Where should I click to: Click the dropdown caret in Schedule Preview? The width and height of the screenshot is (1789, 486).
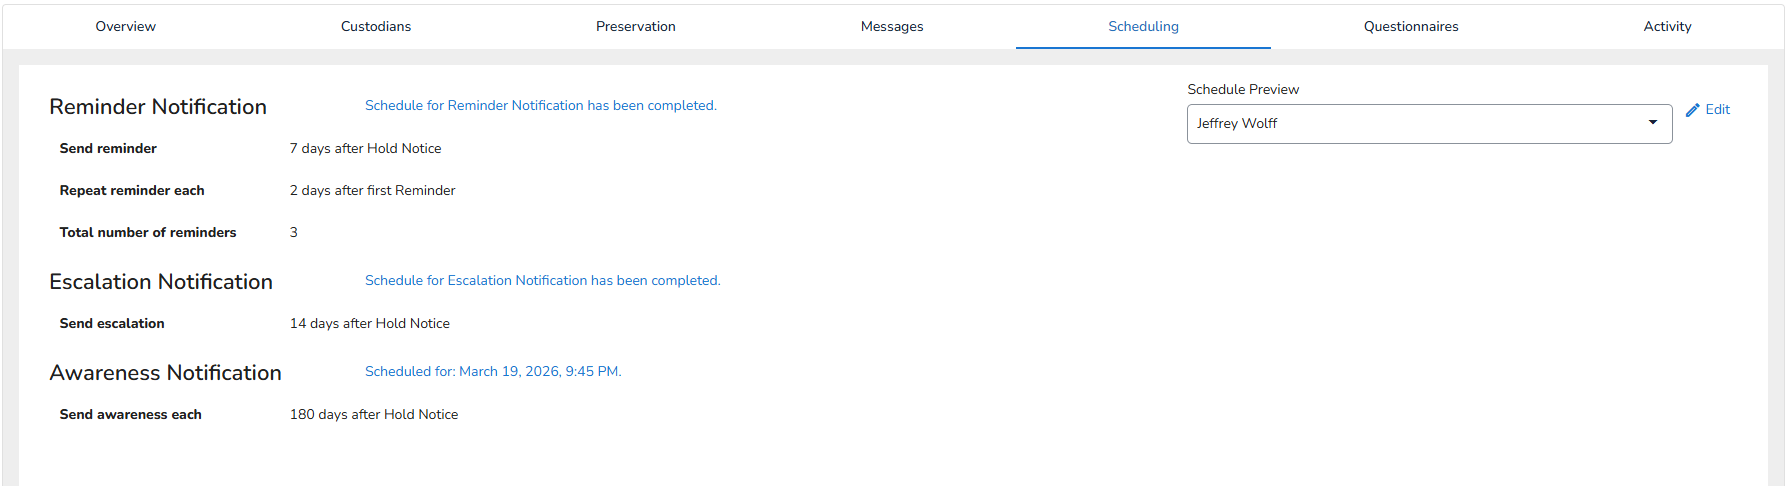pyautogui.click(x=1652, y=123)
